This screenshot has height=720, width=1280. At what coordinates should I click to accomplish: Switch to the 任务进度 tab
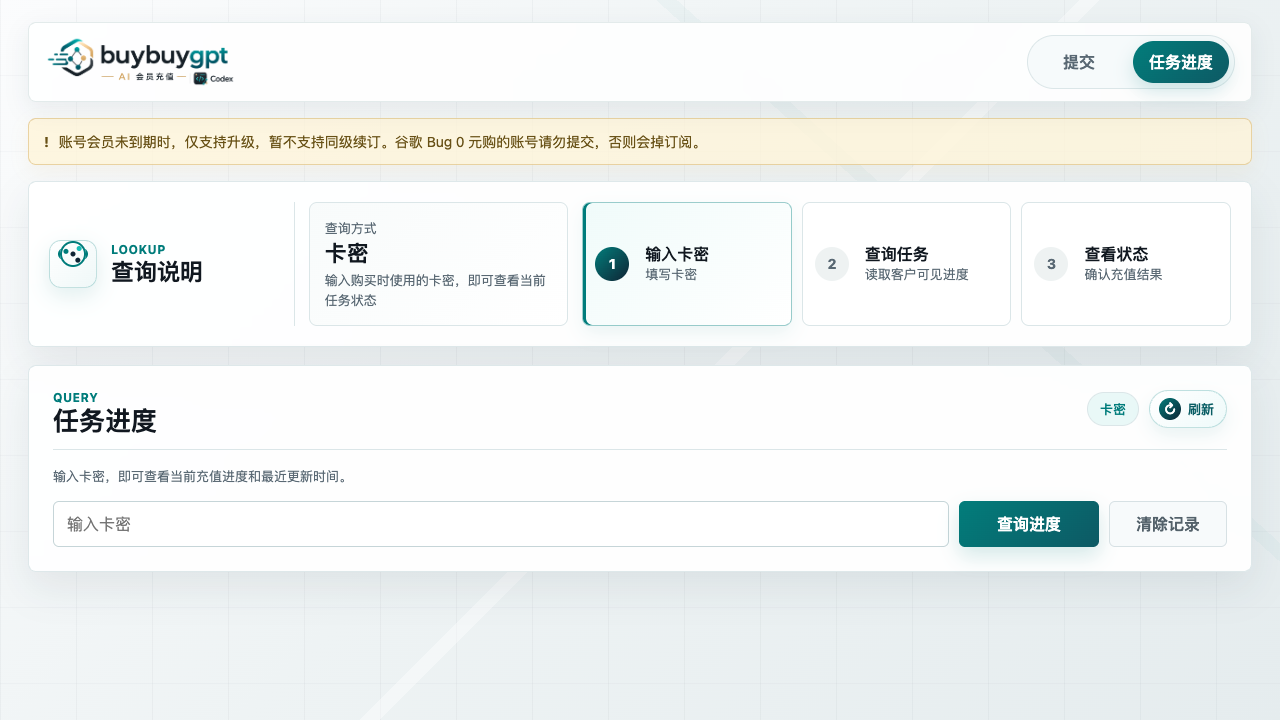pyautogui.click(x=1181, y=62)
